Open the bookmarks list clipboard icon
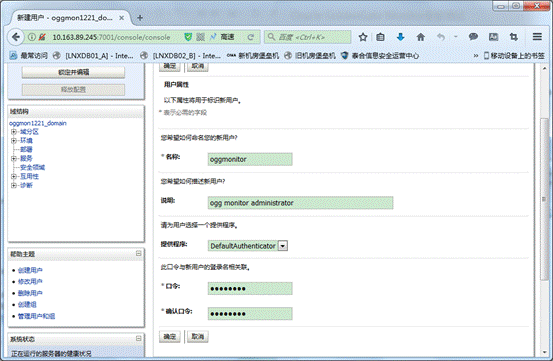The image size is (553, 361). [x=380, y=37]
